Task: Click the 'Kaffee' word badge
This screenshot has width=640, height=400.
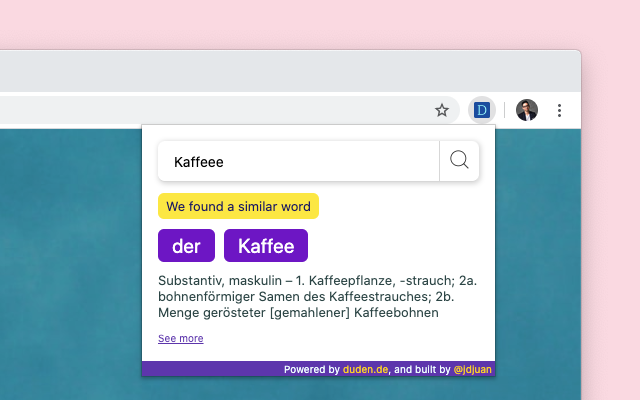Action: point(266,245)
